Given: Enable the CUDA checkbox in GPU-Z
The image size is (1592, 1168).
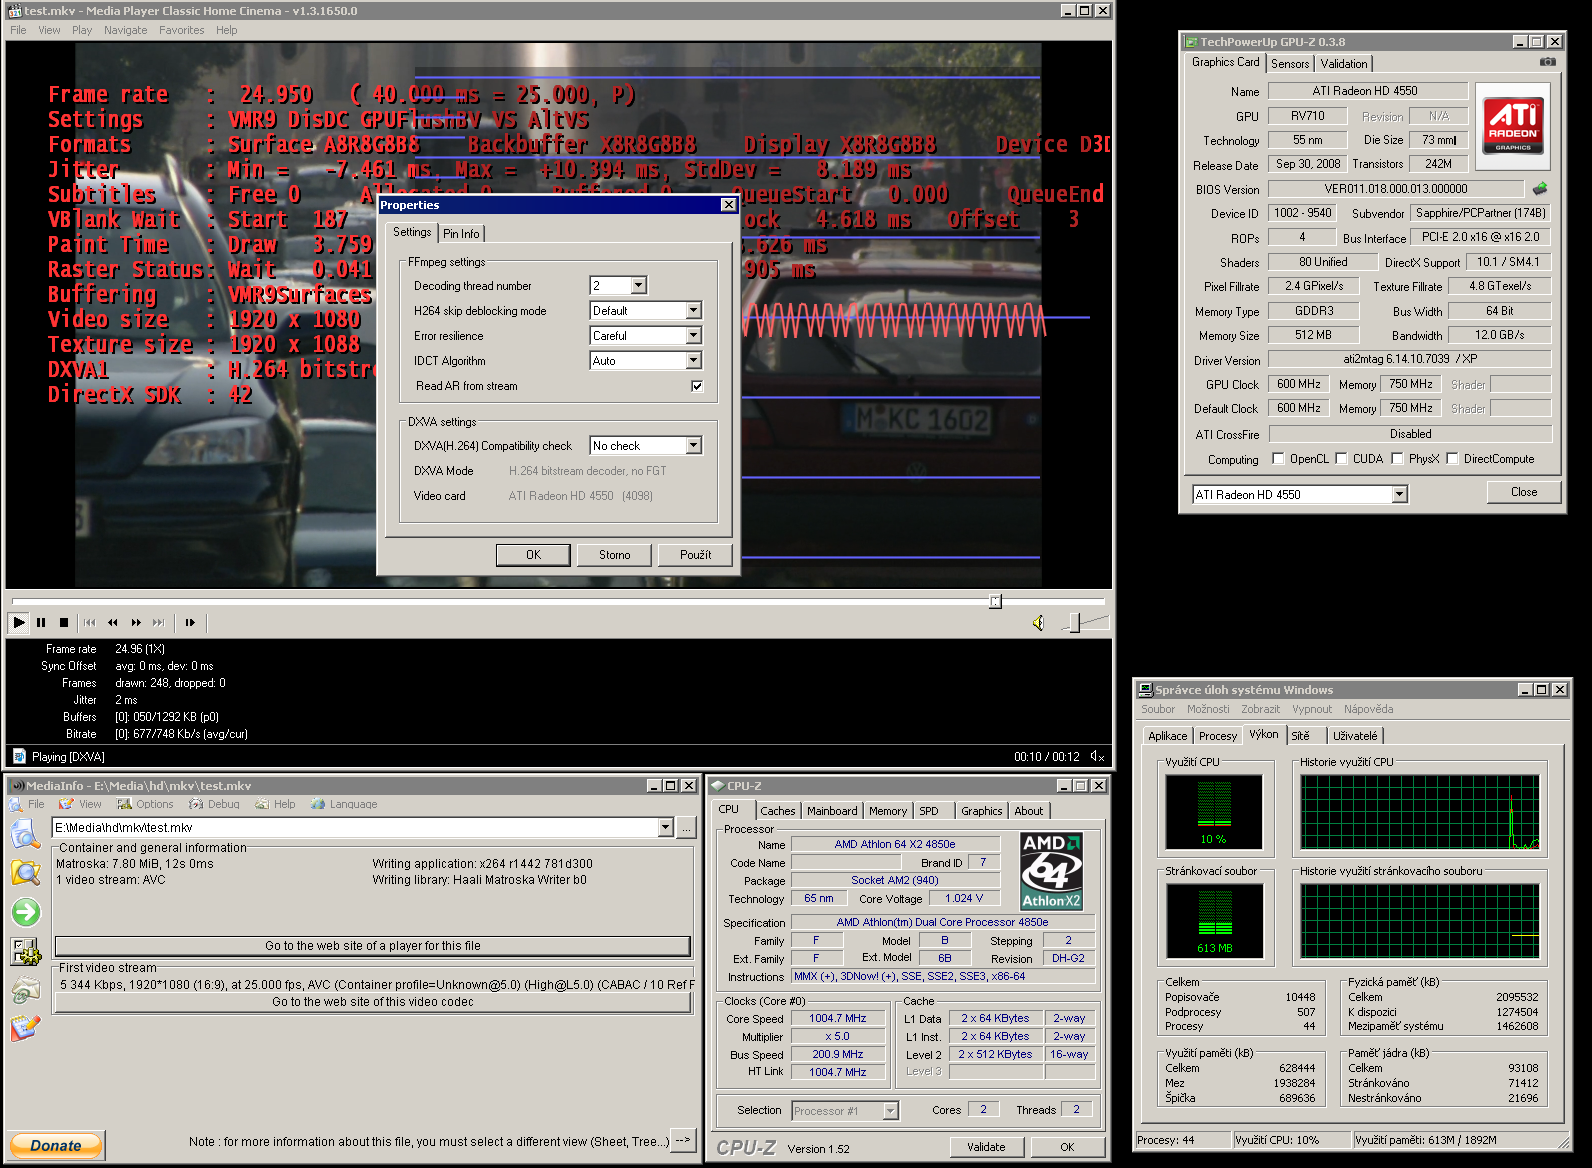Looking at the screenshot, I should [1341, 459].
